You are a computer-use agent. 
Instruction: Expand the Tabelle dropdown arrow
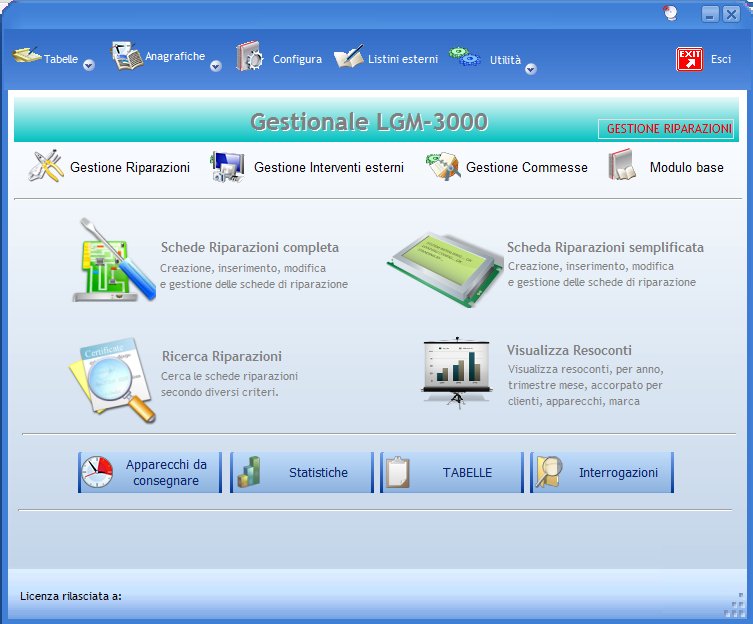(88, 66)
